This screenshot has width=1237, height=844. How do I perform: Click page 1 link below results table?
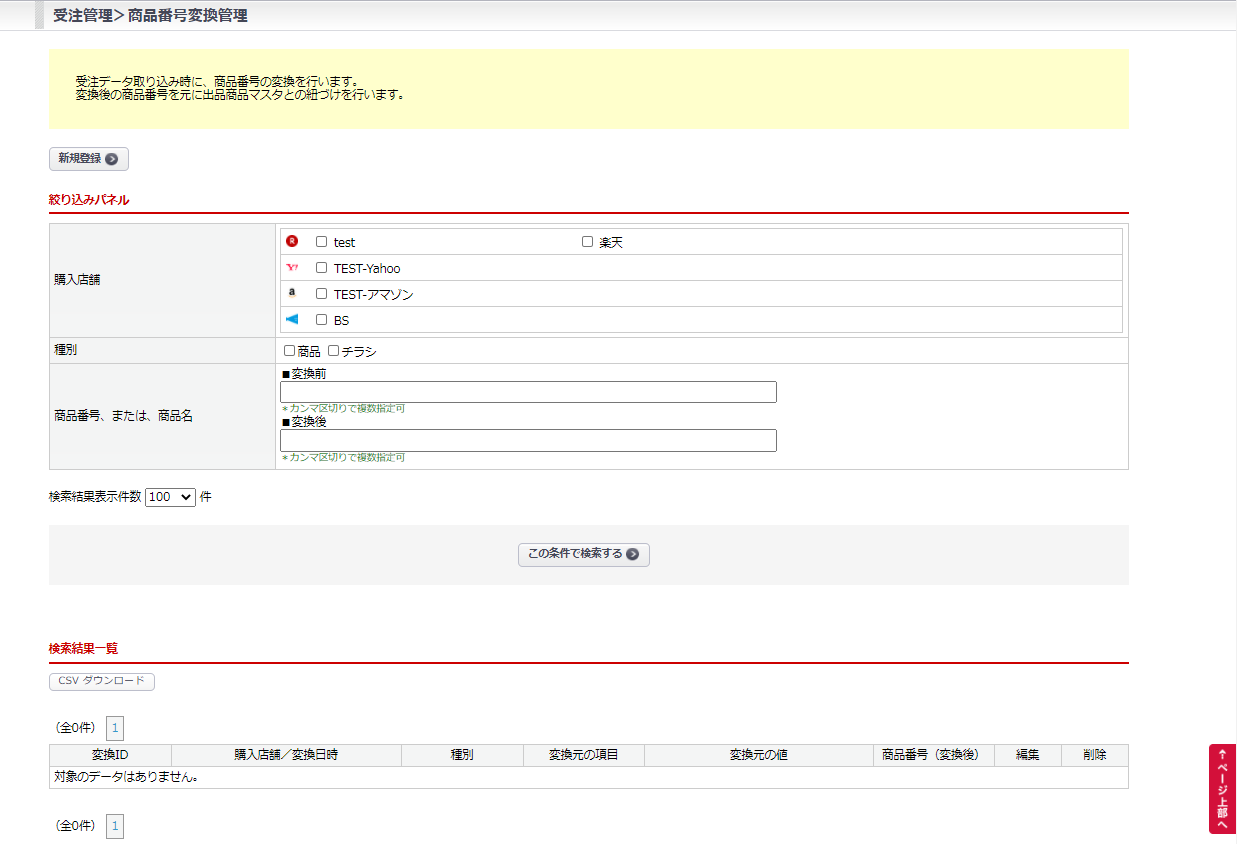click(x=115, y=826)
